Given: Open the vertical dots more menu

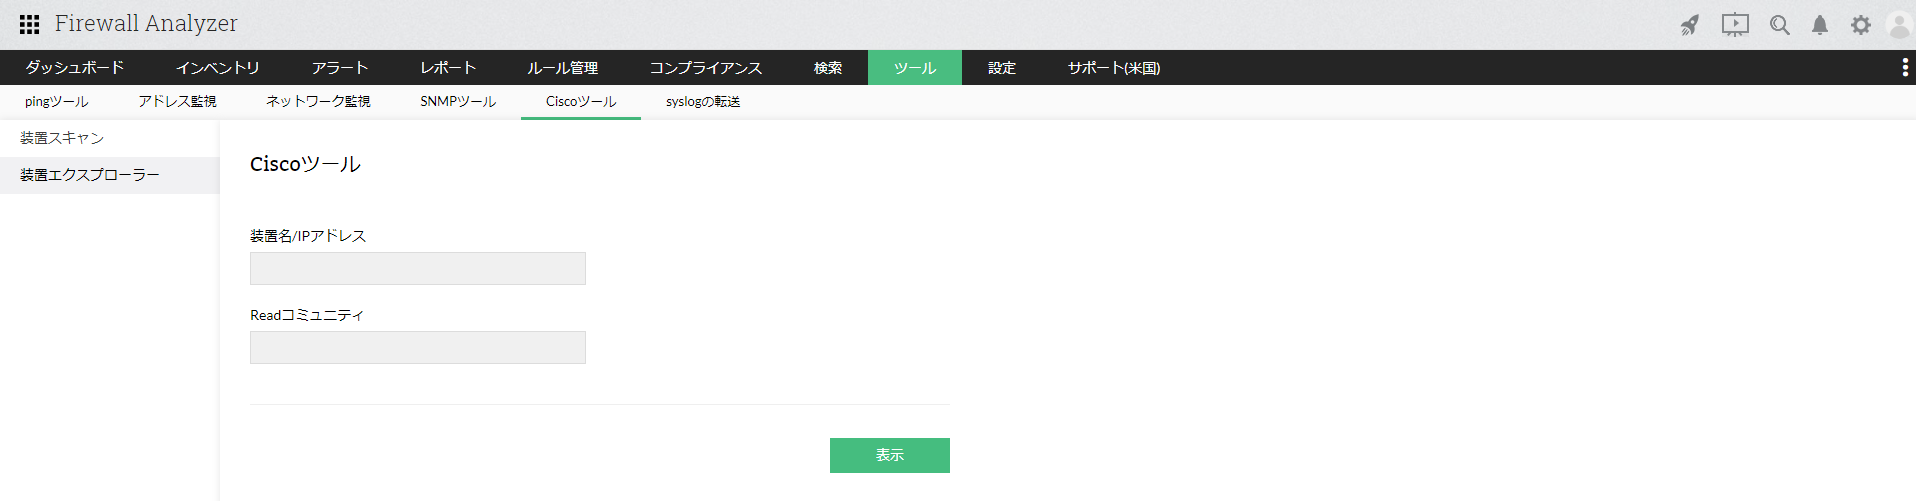Looking at the screenshot, I should click(1904, 67).
